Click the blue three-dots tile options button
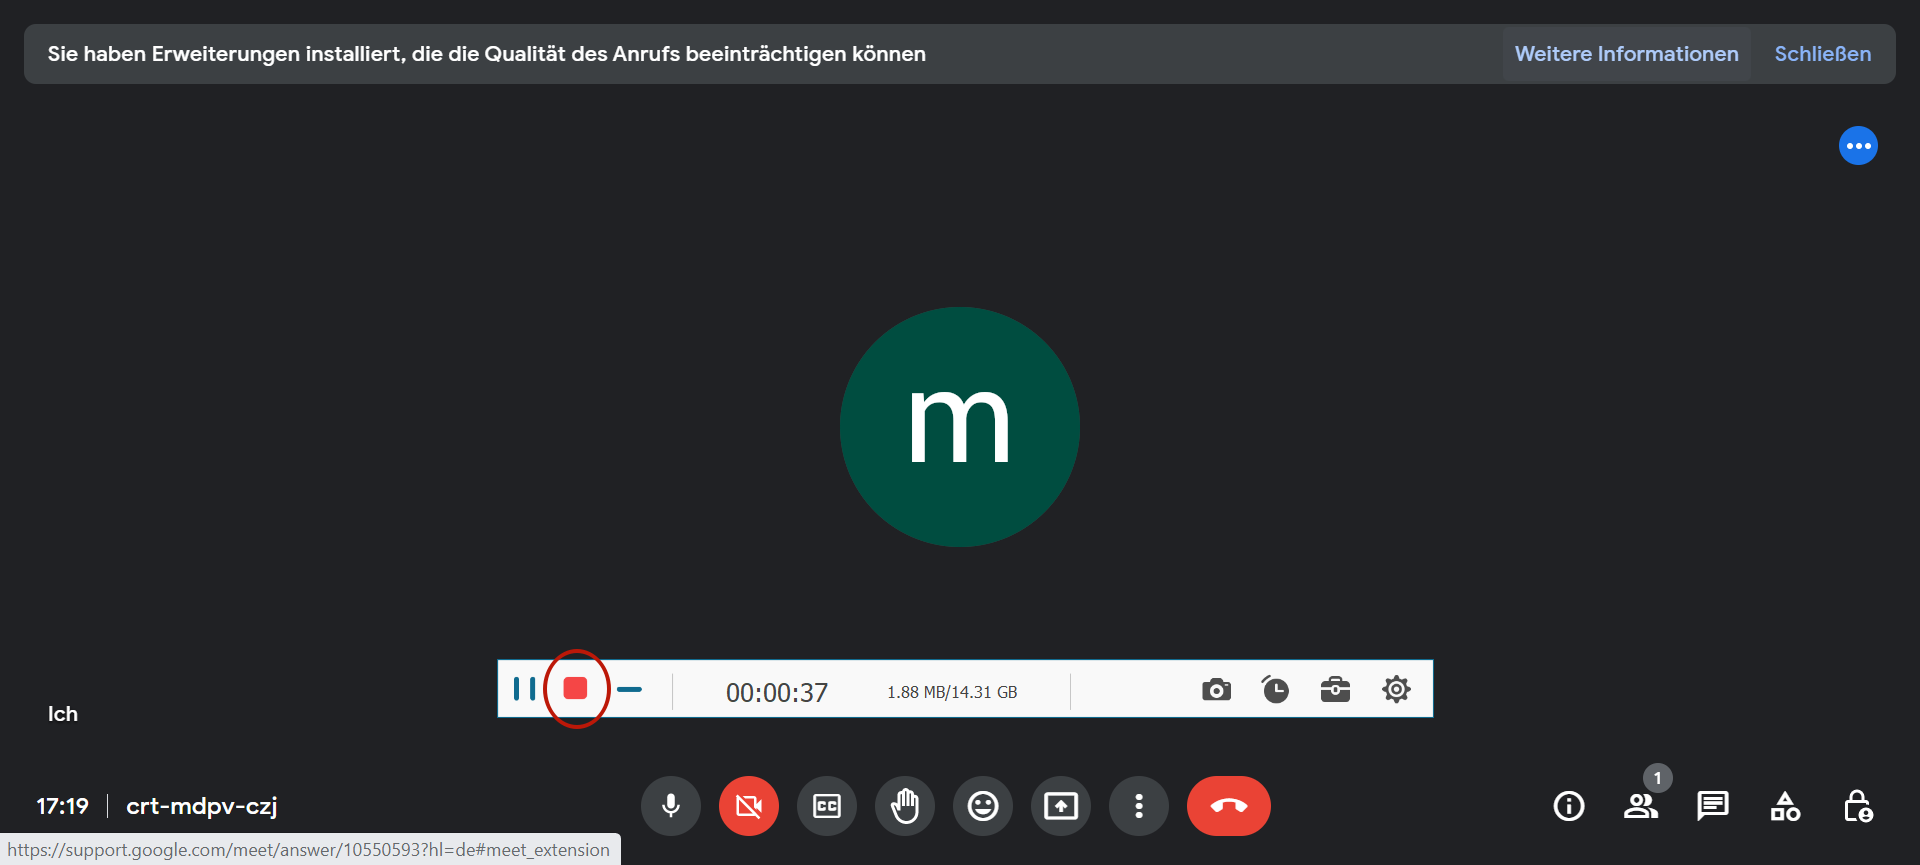 point(1858,146)
